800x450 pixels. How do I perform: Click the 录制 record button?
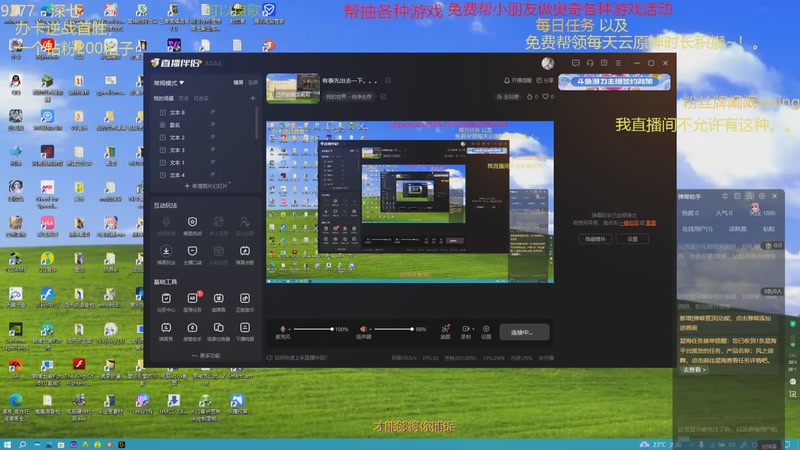(x=466, y=332)
